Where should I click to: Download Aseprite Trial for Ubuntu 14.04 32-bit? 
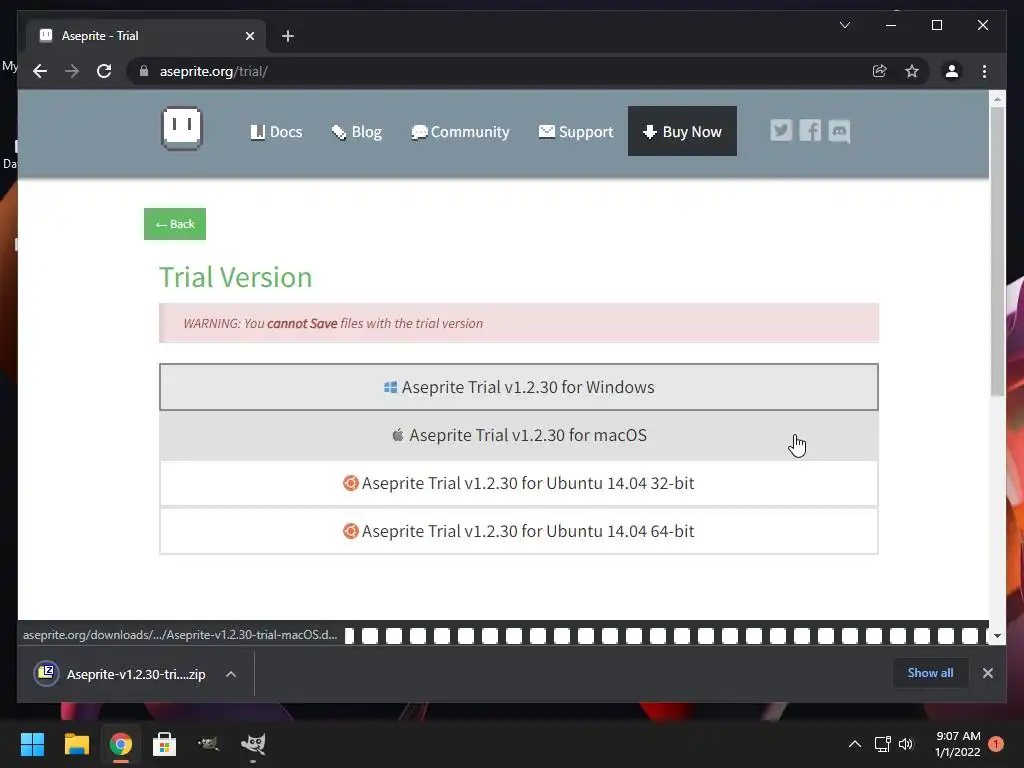coord(519,483)
